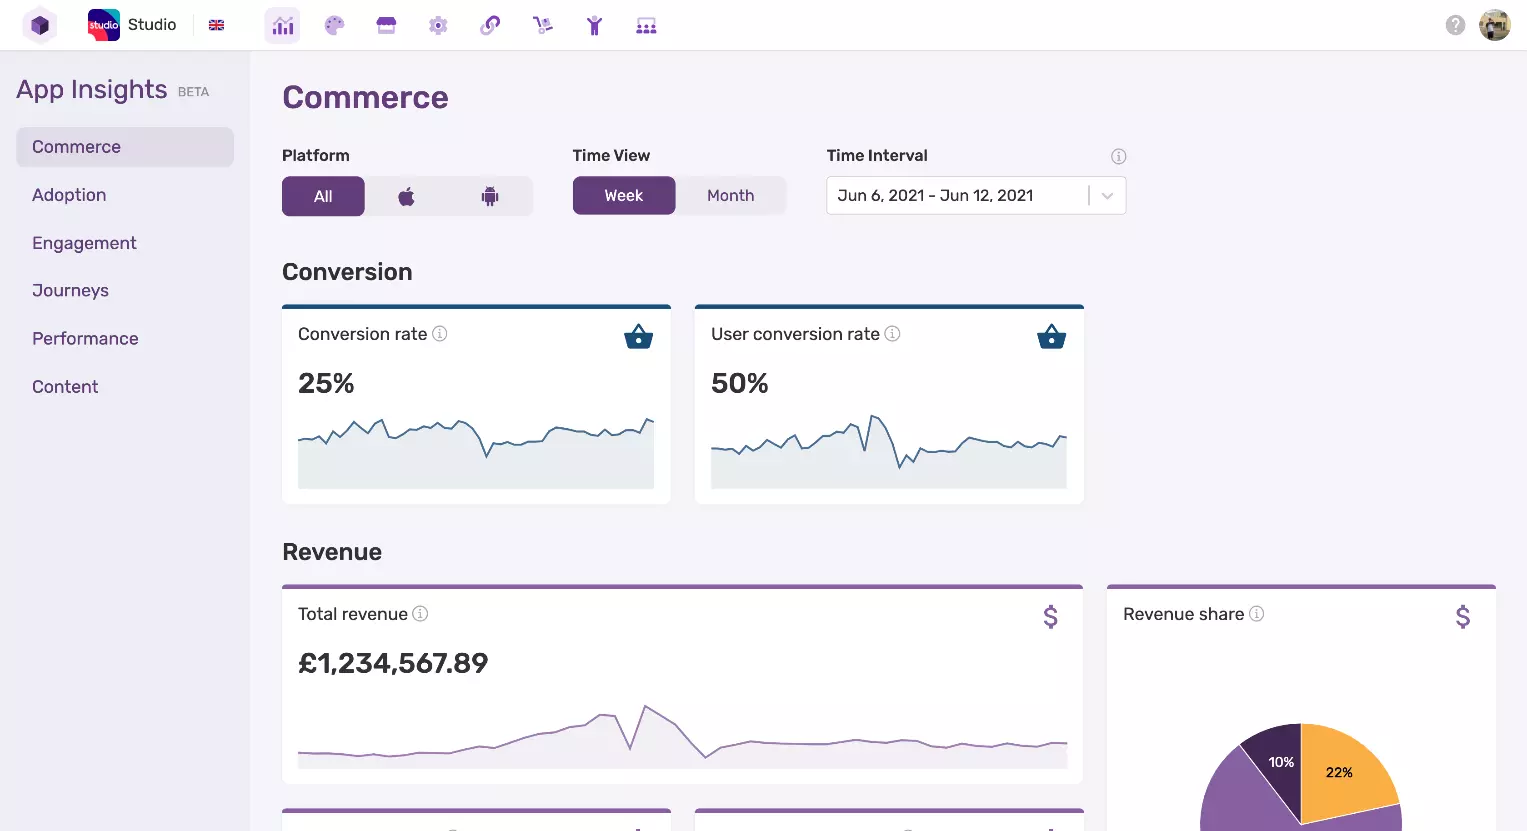The width and height of the screenshot is (1527, 831).
Task: Open the Journeys sidebar item
Action: point(70,290)
